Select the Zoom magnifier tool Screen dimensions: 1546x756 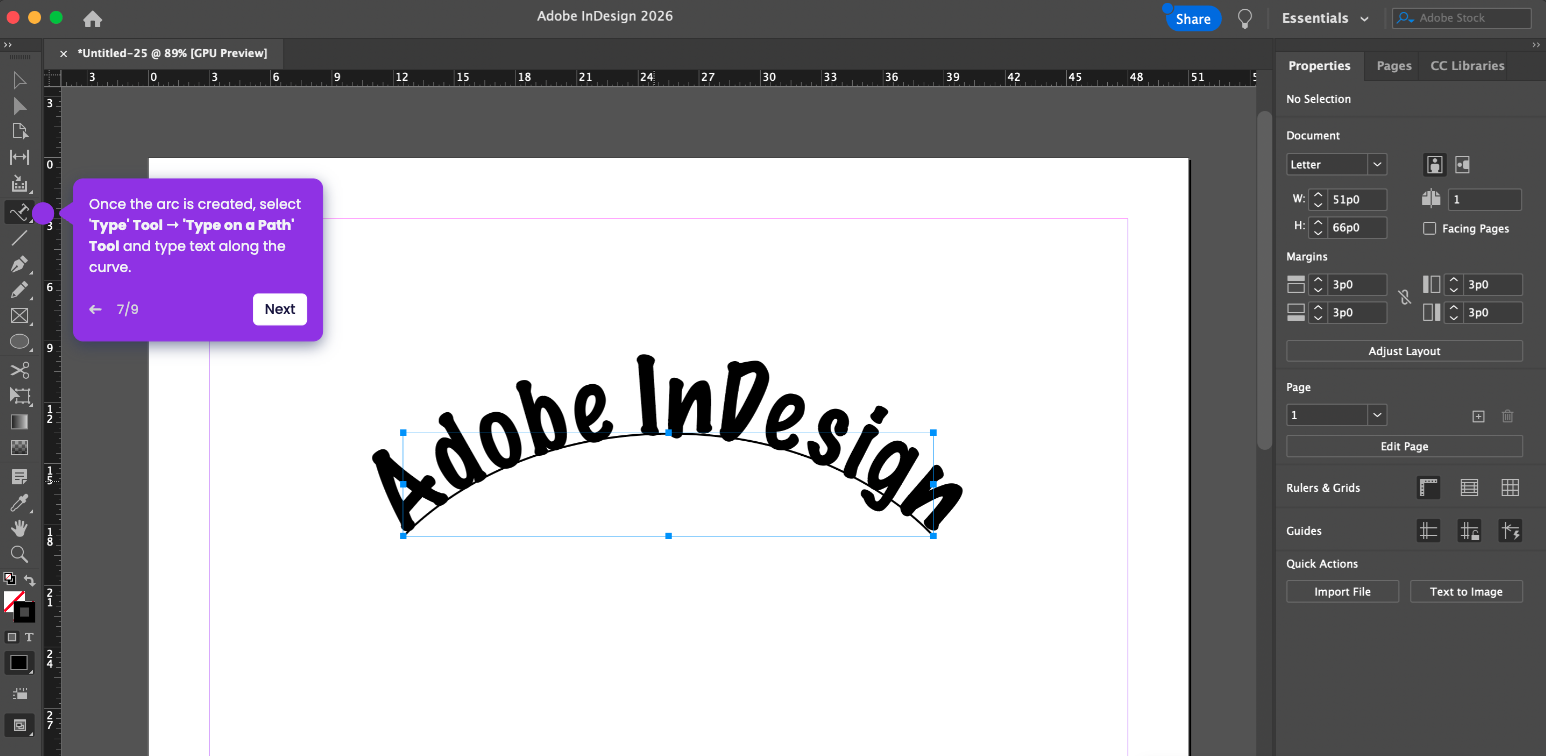19,554
